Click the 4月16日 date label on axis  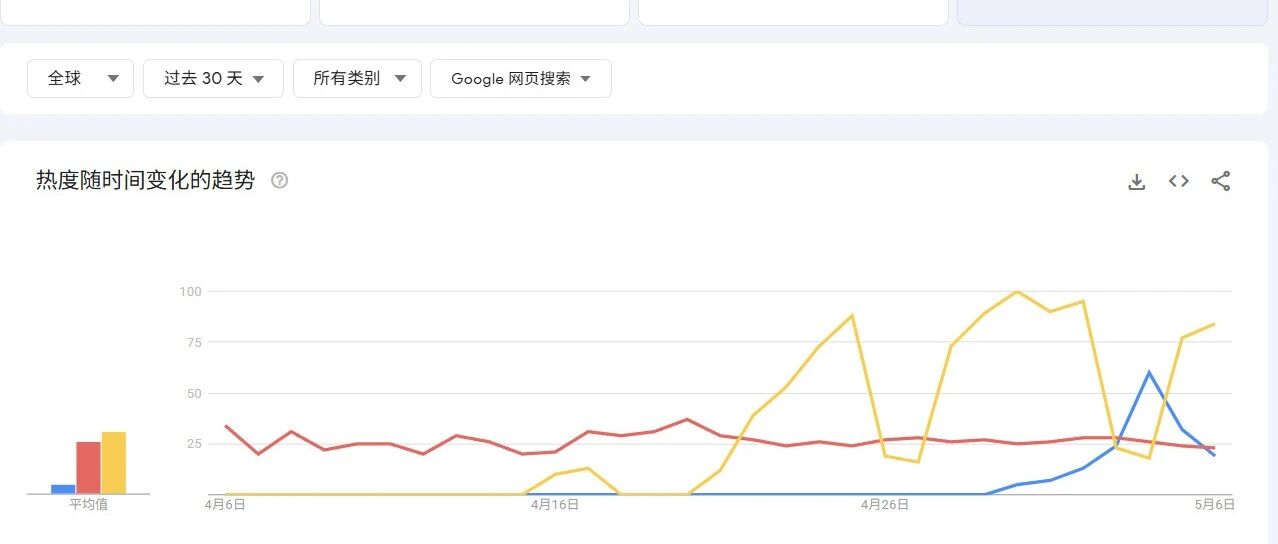point(555,505)
